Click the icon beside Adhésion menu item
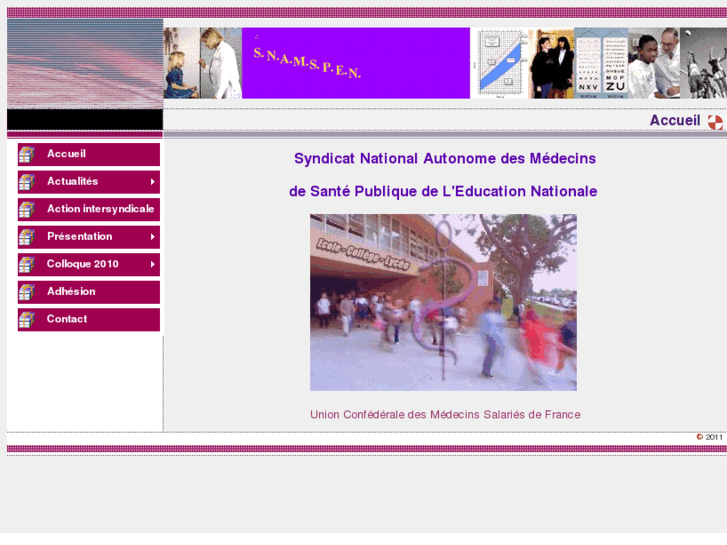Screen dimensions: 727x545 point(27,292)
